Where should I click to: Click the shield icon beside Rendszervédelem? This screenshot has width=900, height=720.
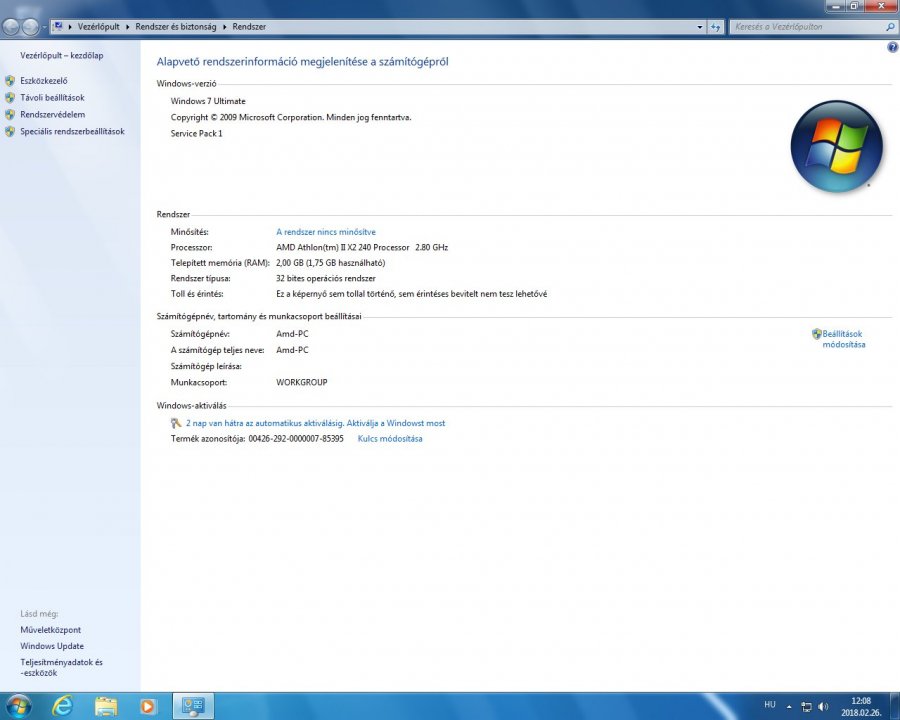point(10,114)
